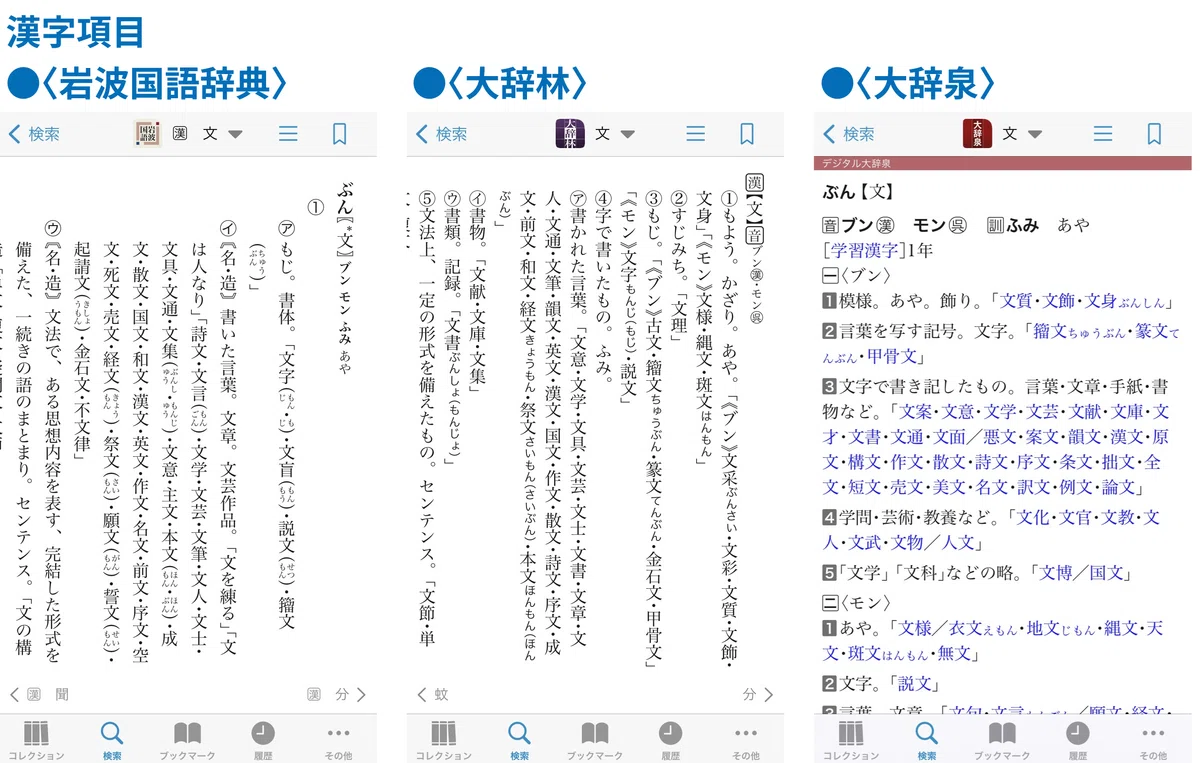The width and height of the screenshot is (1200, 763).
Task: Open list menu icon in 岩波国語辞典 screen
Action: pos(288,134)
